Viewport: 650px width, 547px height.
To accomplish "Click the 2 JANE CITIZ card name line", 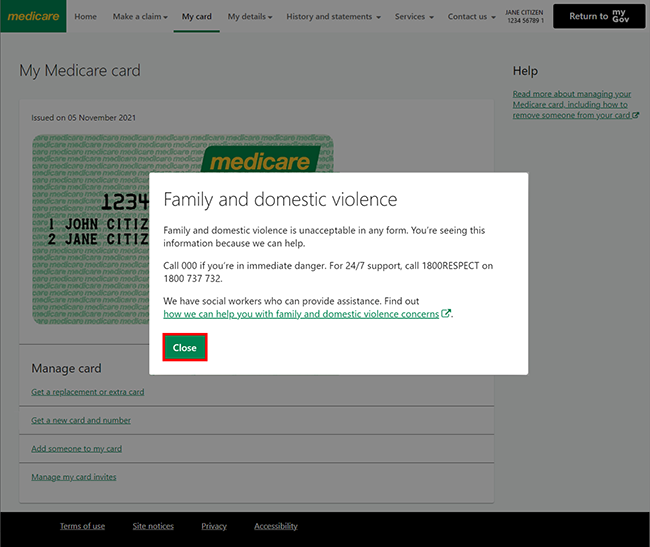I will tap(98, 239).
